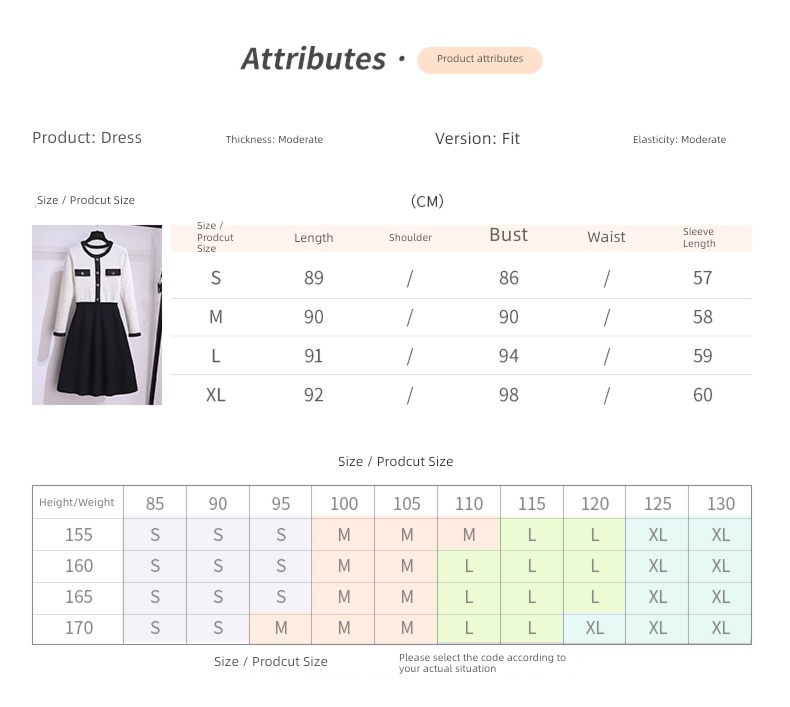Click S cell for height 165, weight 90
This screenshot has height=707, width=790.
pos(218,597)
